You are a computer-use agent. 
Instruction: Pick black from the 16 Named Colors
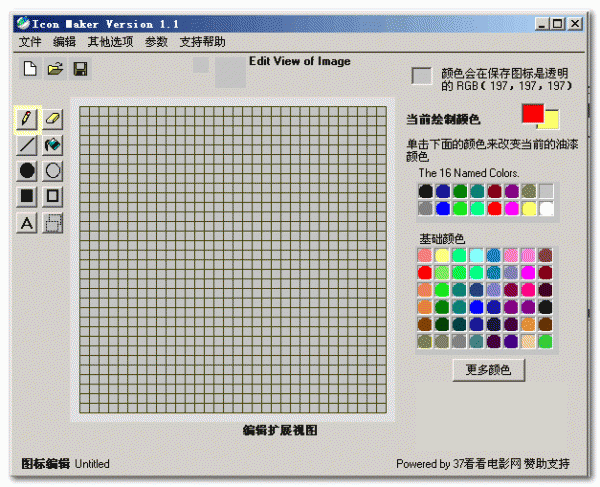426,191
